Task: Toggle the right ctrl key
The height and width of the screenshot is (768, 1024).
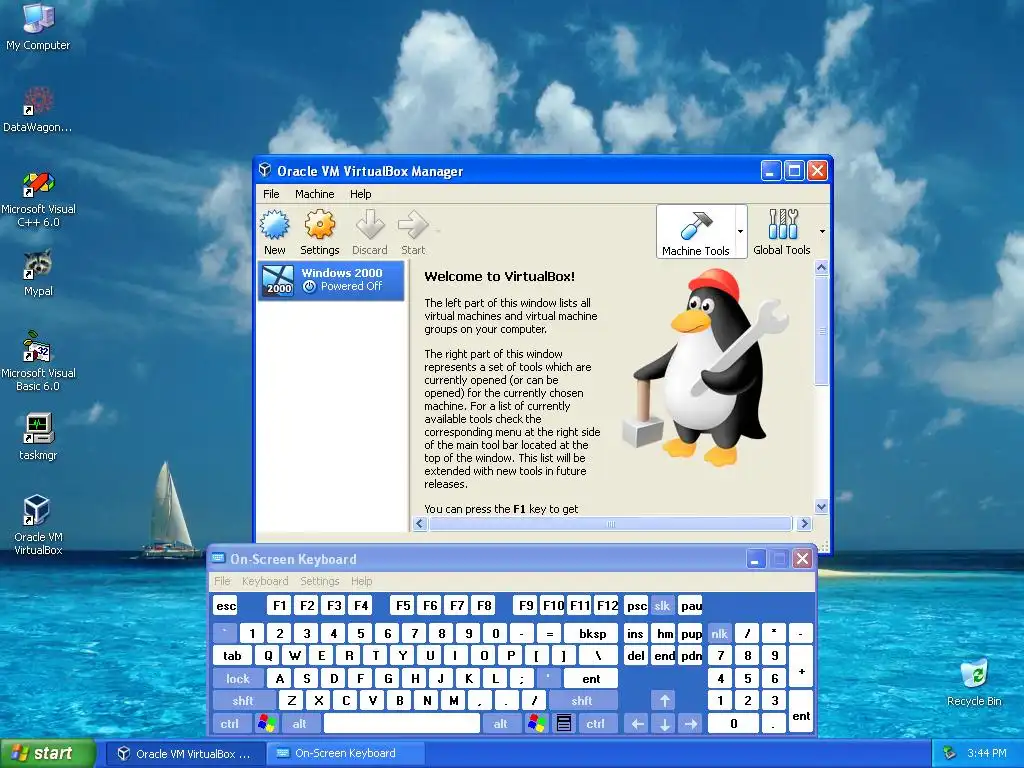Action: tap(596, 724)
